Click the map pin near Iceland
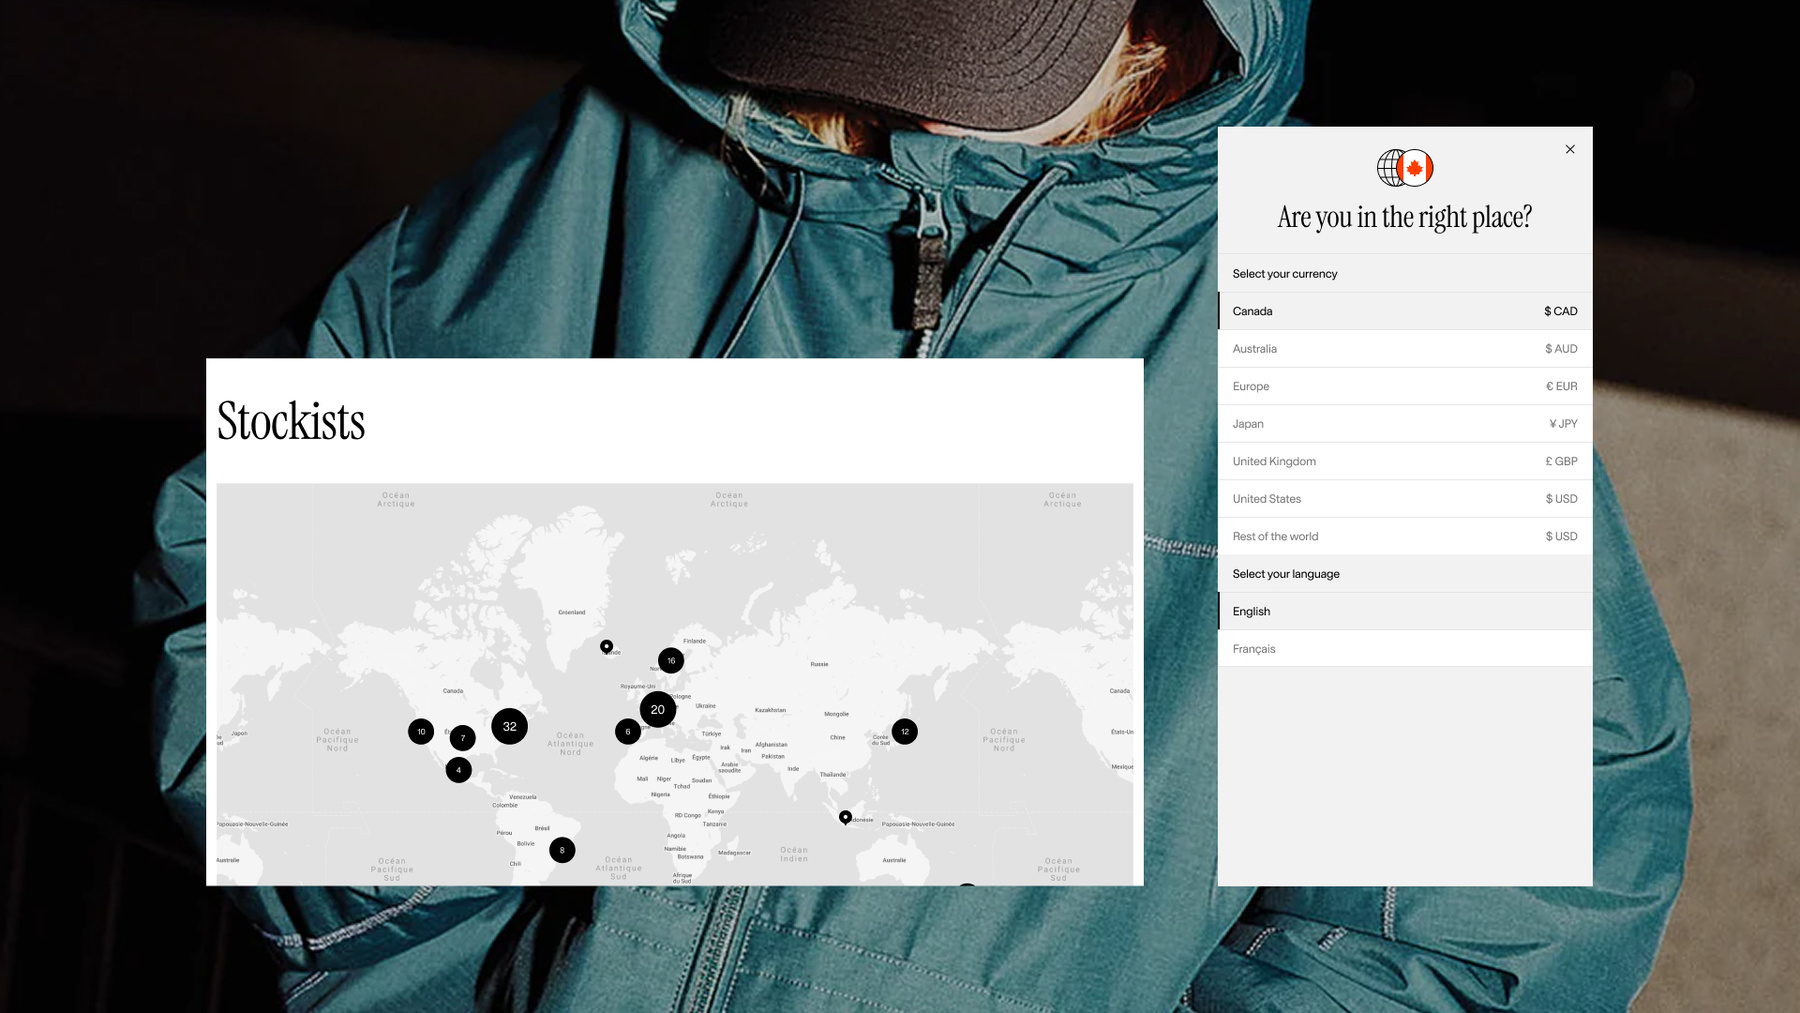The width and height of the screenshot is (1800, 1013). (606, 646)
